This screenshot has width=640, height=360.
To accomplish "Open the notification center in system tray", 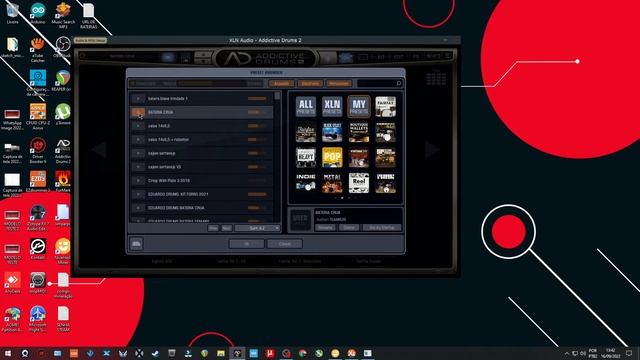I will point(629,353).
